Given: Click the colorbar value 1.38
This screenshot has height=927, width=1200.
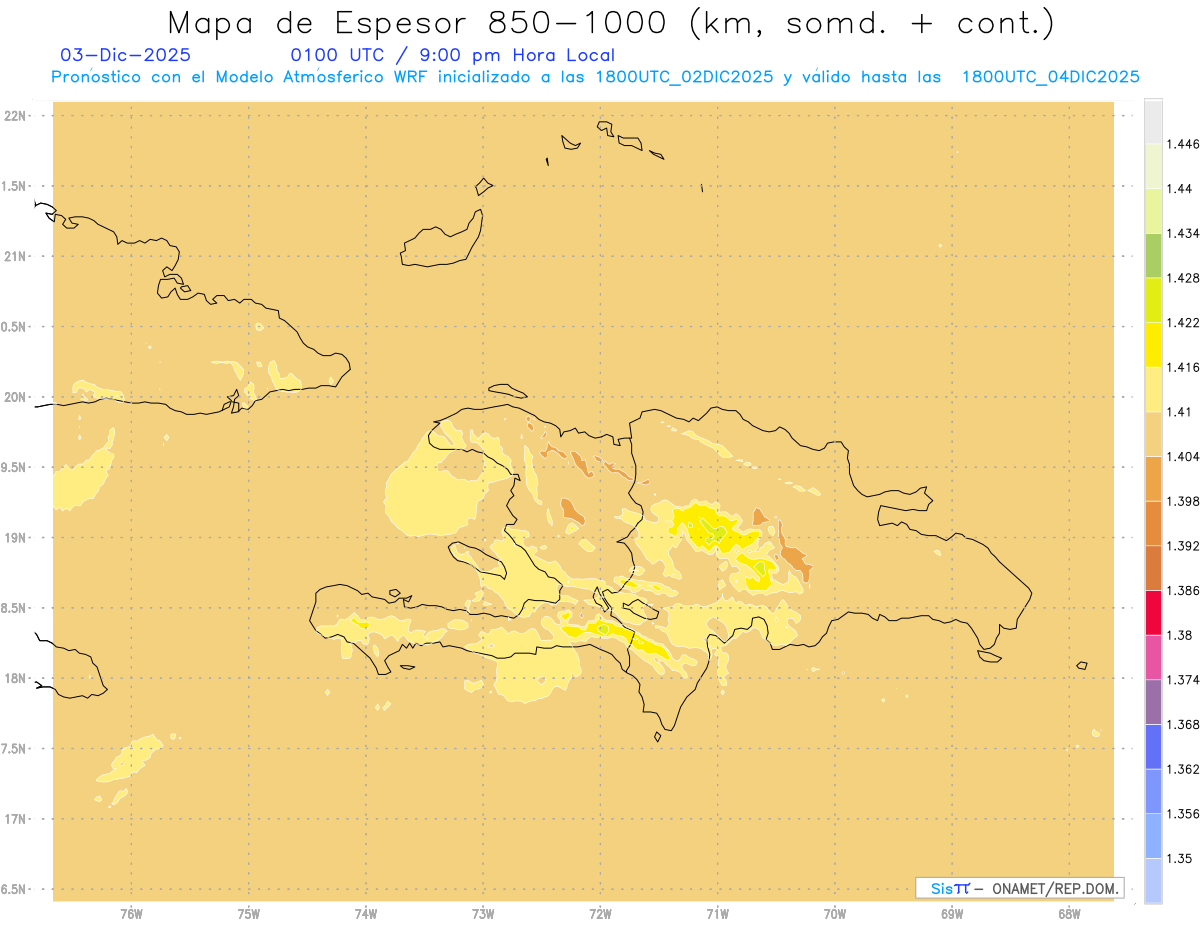Looking at the screenshot, I should point(1179,635).
